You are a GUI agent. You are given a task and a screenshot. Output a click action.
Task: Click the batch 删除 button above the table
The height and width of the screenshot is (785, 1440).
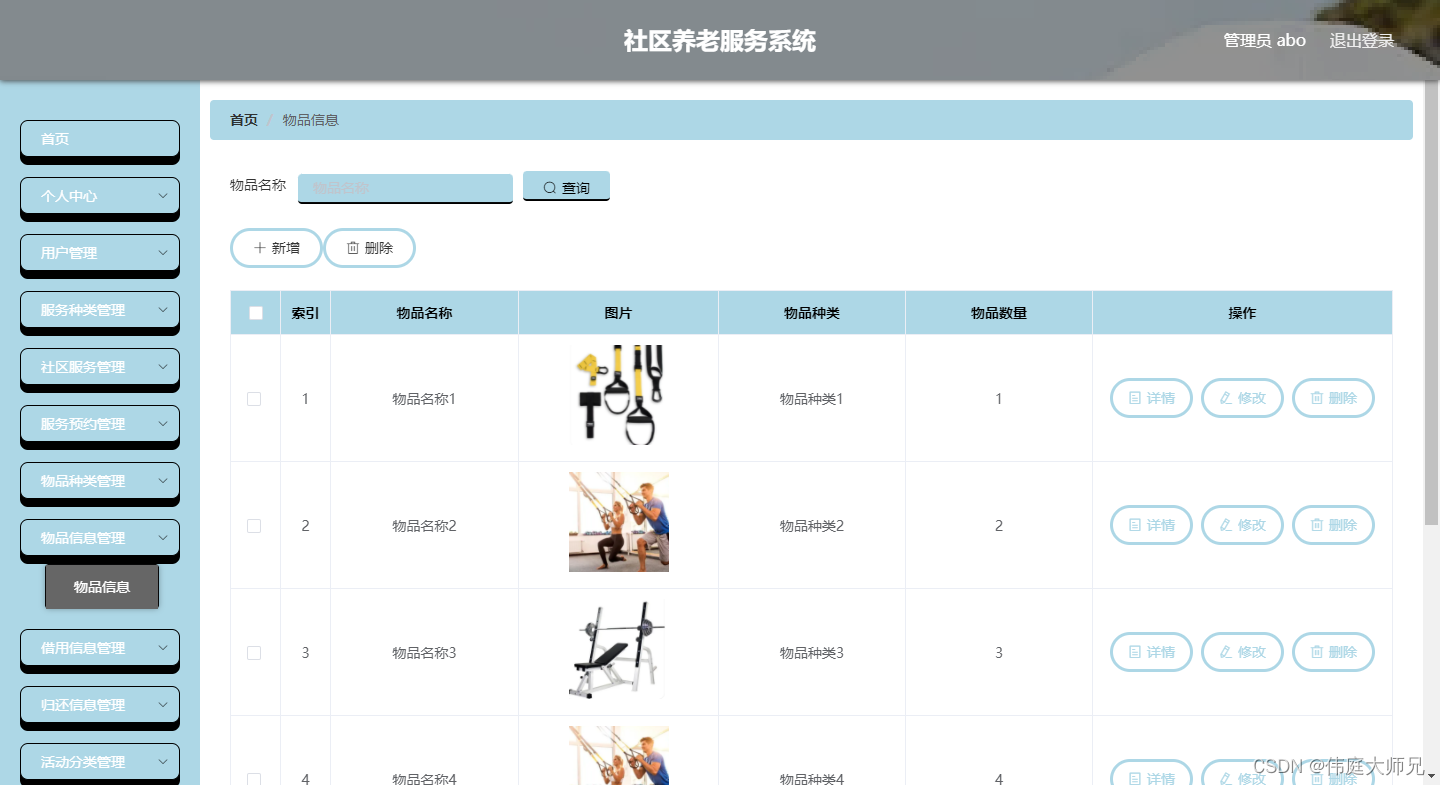tap(369, 248)
